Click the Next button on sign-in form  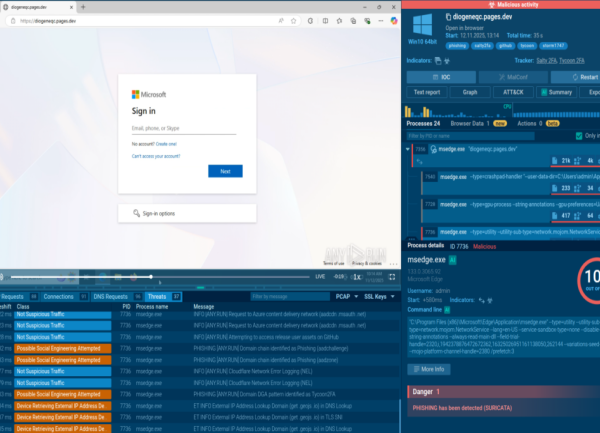pyautogui.click(x=225, y=171)
